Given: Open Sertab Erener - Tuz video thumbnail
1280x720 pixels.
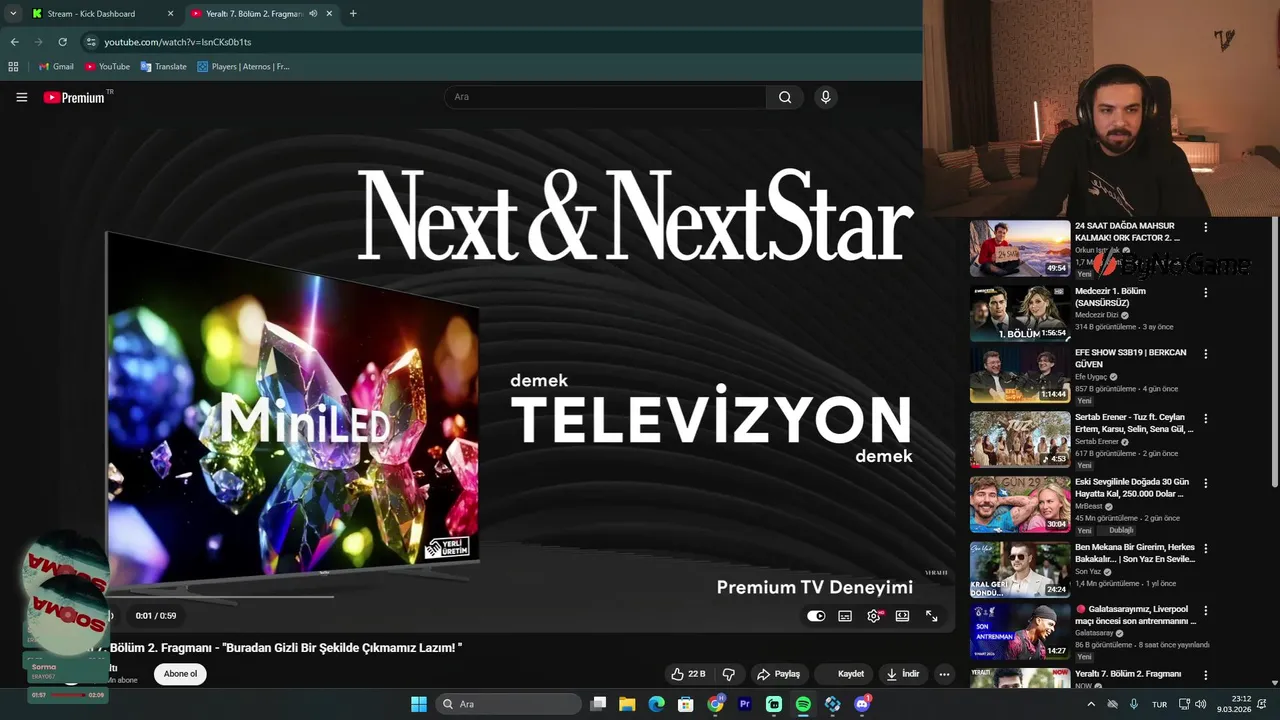Looking at the screenshot, I should point(1020,439).
